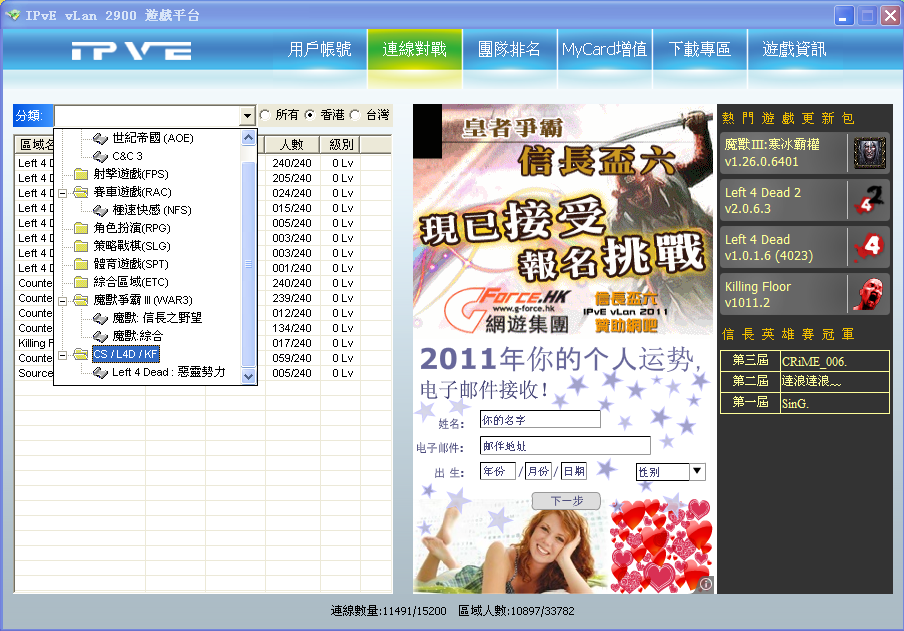Screen dimensions: 904x631
Task: Open the MyCard增值 tab
Action: (x=605, y=50)
